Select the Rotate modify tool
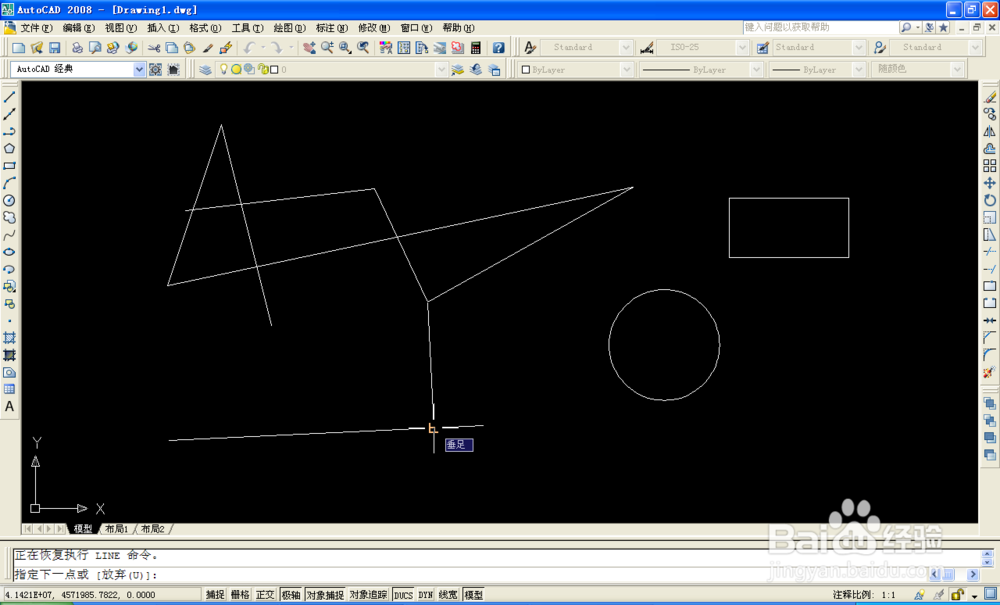The width and height of the screenshot is (1000, 605). click(x=990, y=201)
